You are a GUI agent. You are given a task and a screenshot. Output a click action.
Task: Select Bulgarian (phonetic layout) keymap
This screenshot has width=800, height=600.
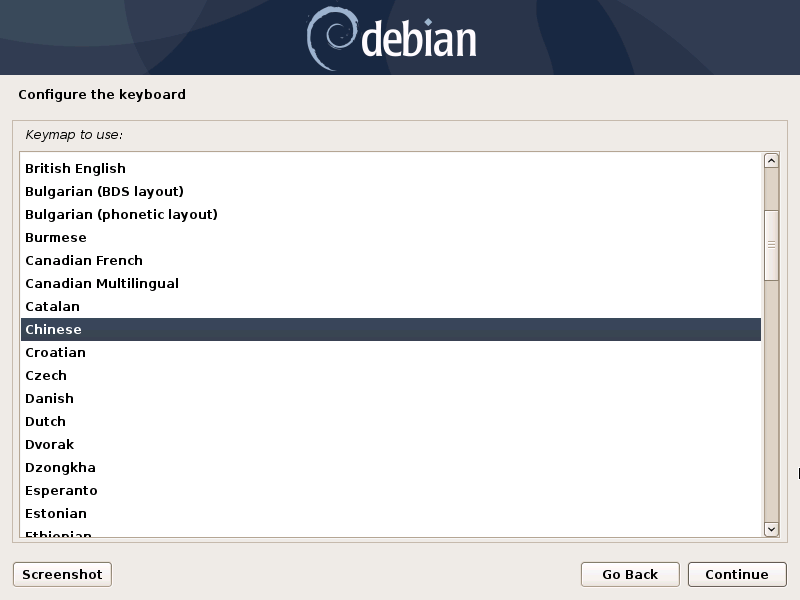tap(391, 214)
